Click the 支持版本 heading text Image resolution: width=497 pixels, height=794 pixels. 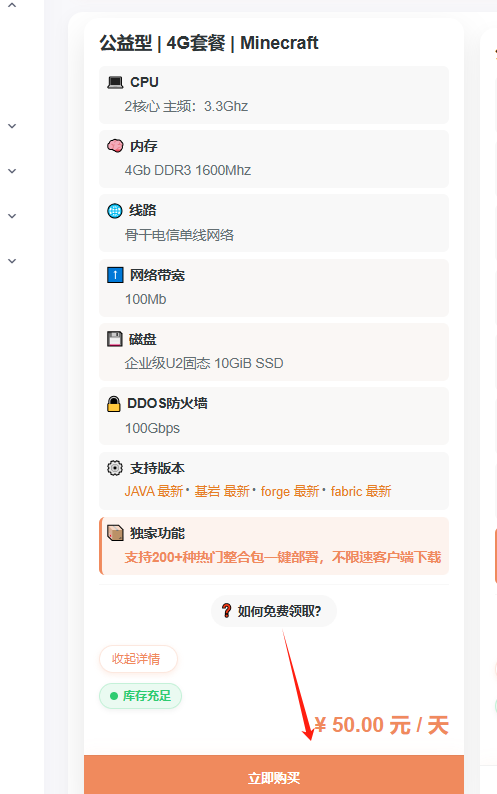158,468
